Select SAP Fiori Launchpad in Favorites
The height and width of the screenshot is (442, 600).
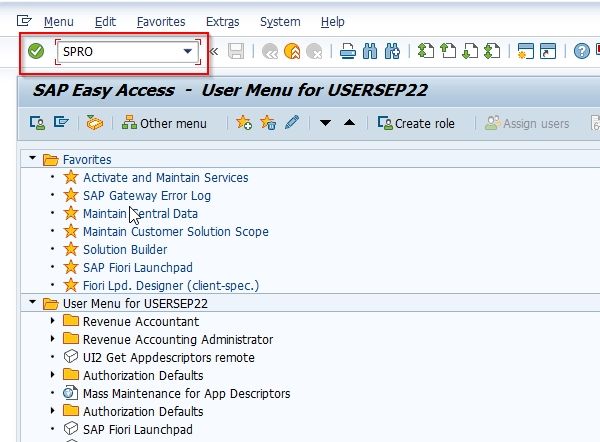tap(138, 267)
